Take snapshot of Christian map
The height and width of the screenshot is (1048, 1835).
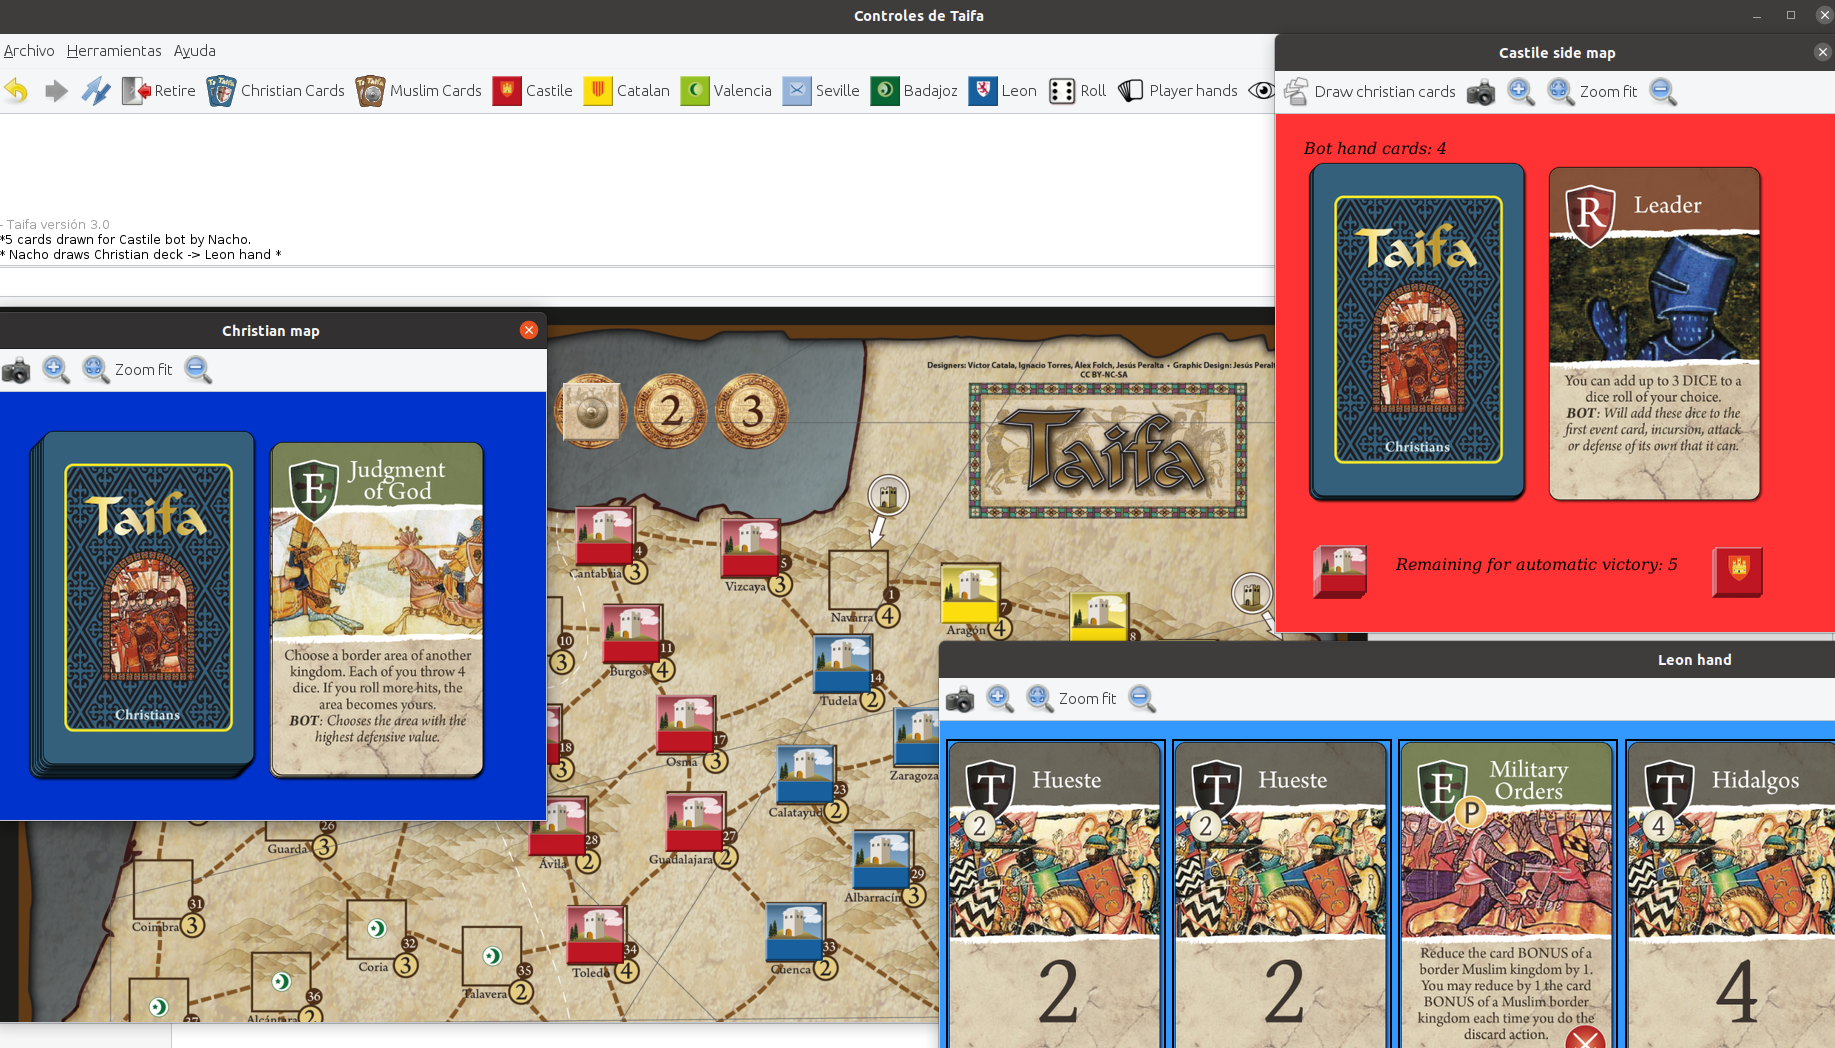pos(16,370)
